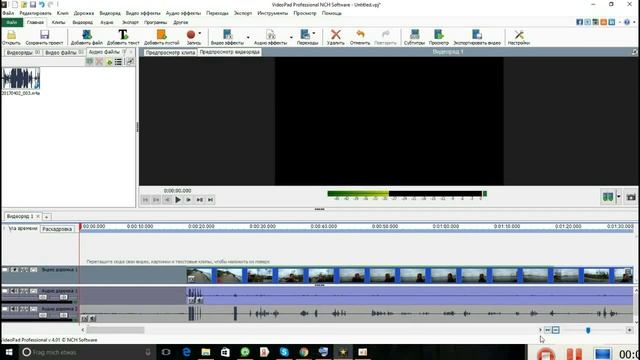
Task: Hide the Видео дорожка 1 track
Action: pos(14,270)
